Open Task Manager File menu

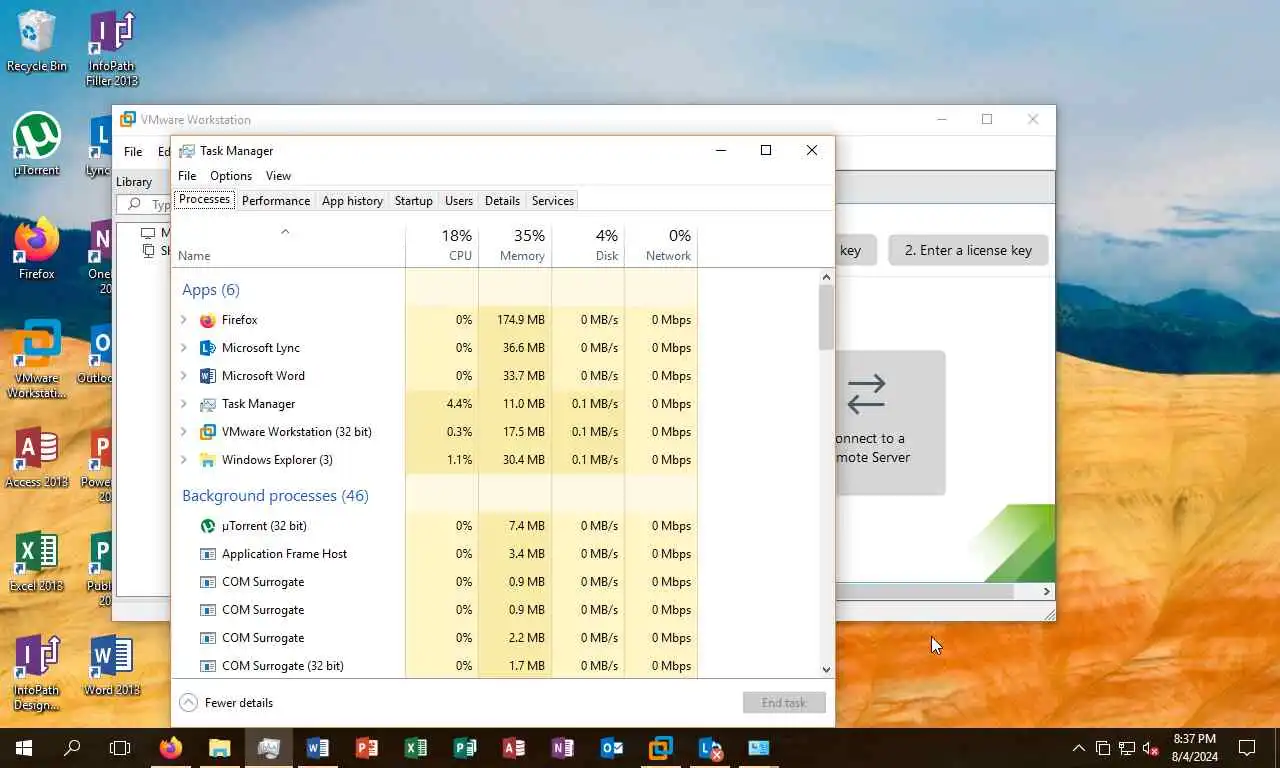[187, 176]
